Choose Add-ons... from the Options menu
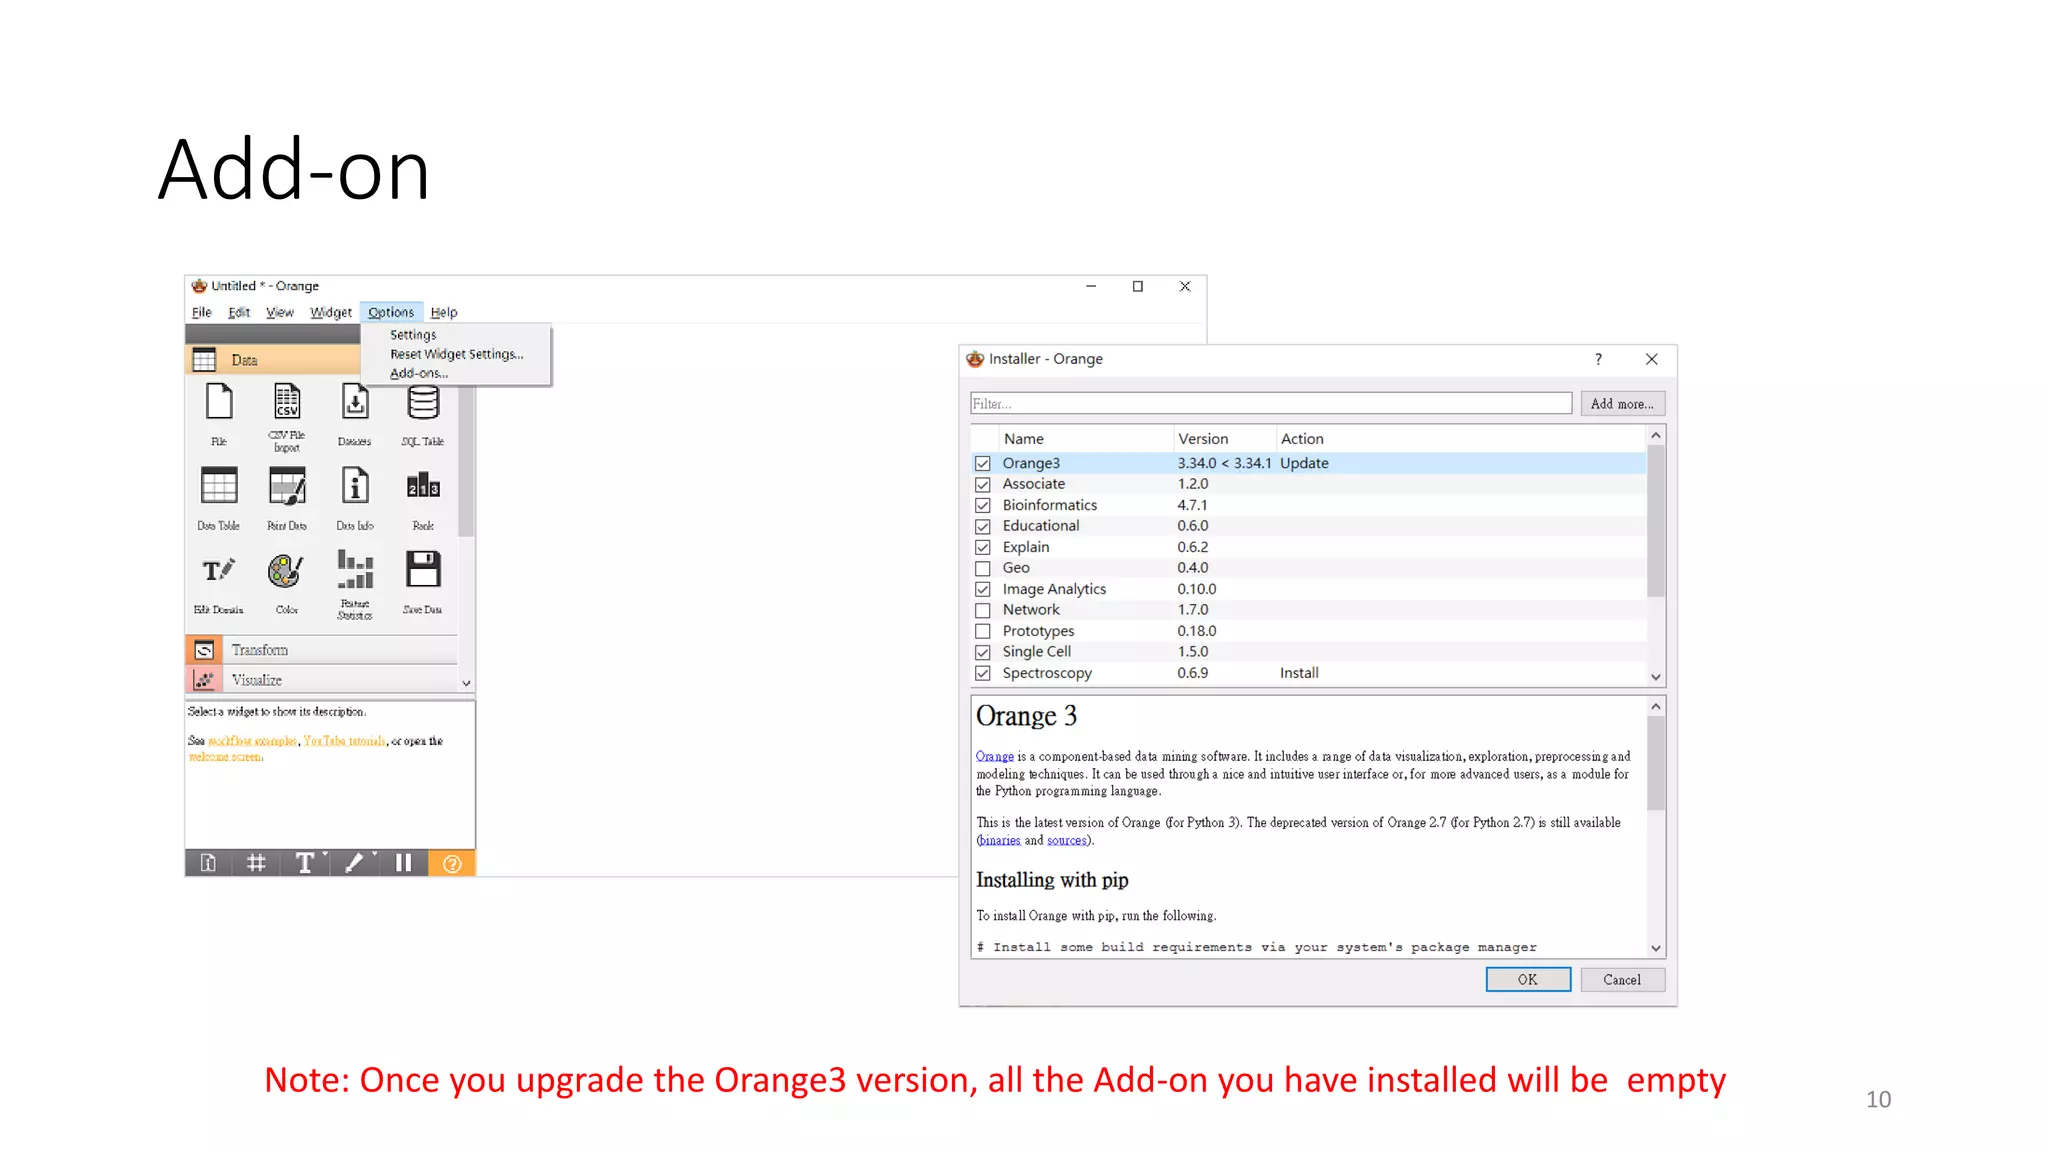The image size is (2048, 1152). point(419,373)
